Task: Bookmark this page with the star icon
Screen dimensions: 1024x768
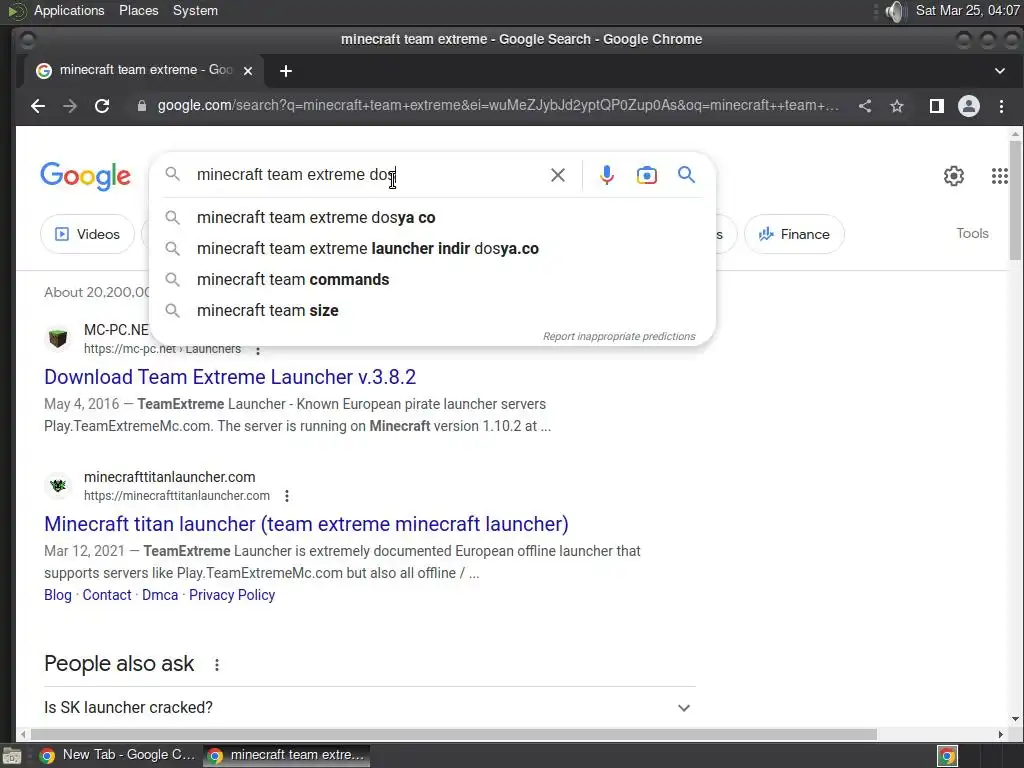Action: [897, 106]
